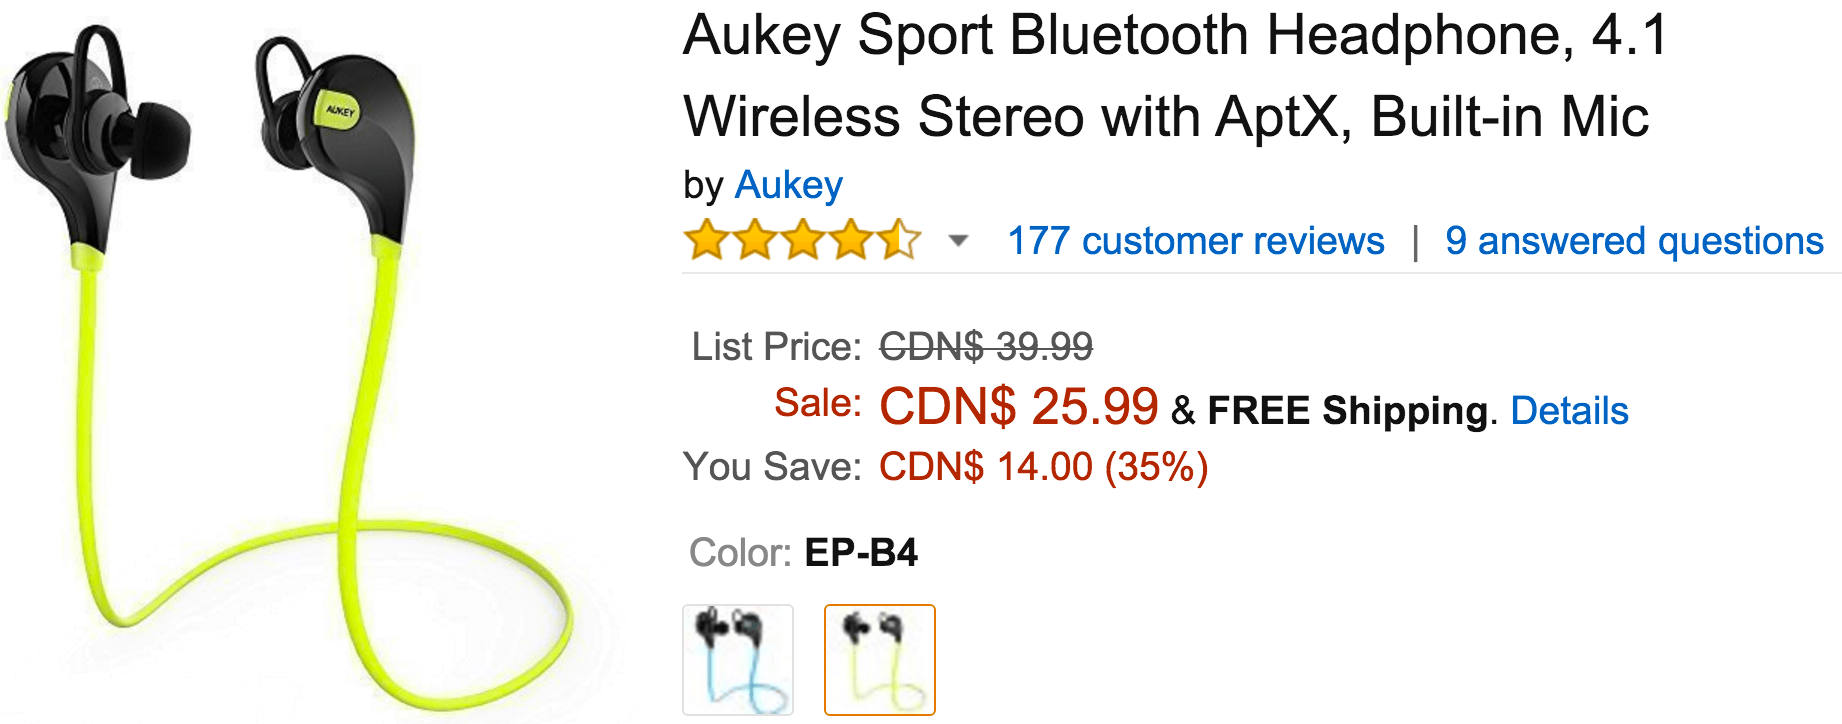Open the Aukey brand link

coord(788,186)
